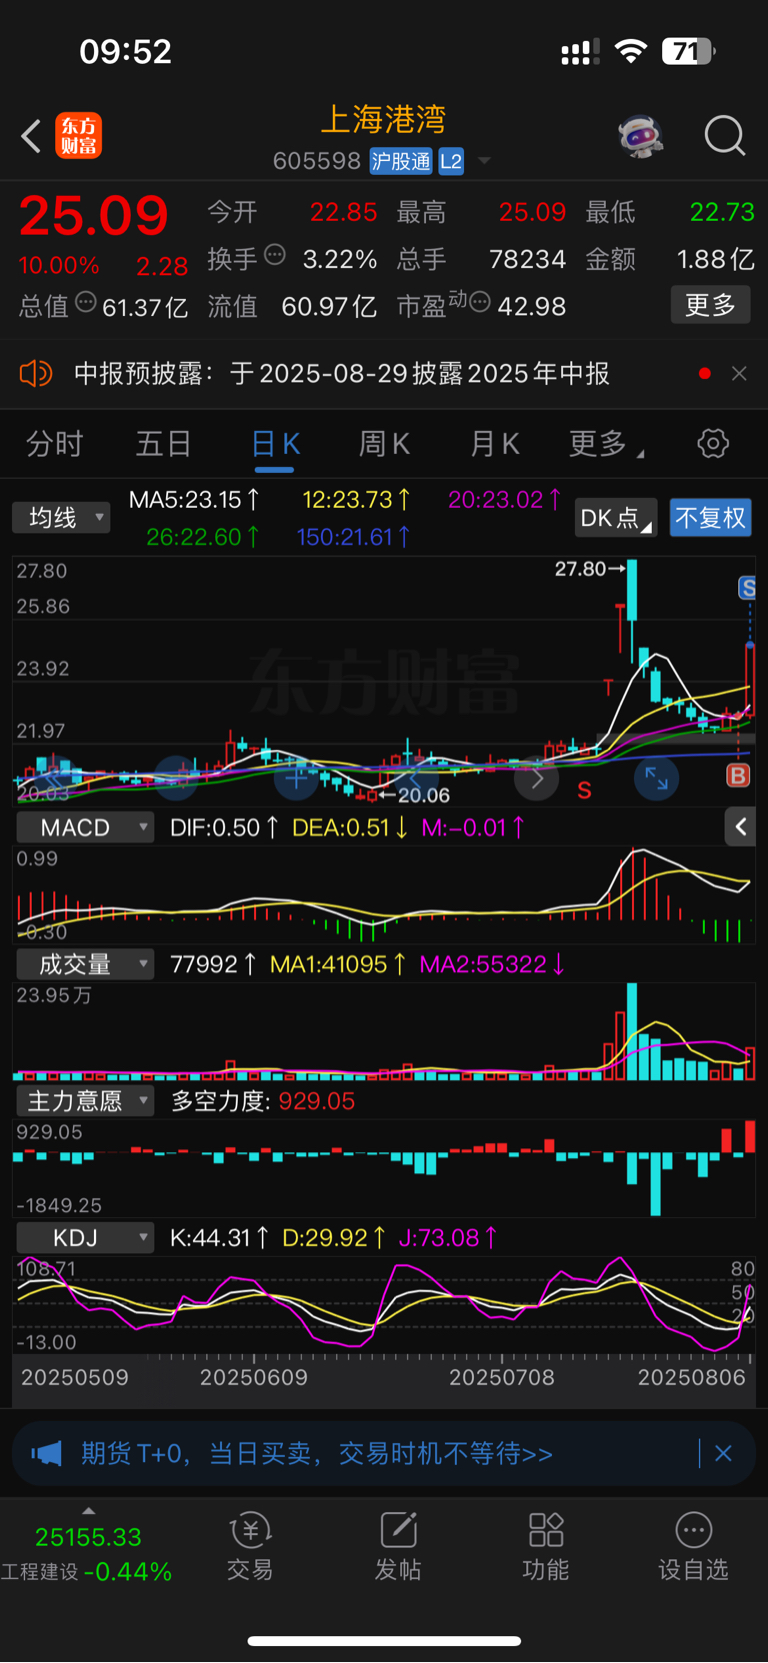Close the 期货 T+0 banner
This screenshot has height=1663, width=768.
(723, 1453)
